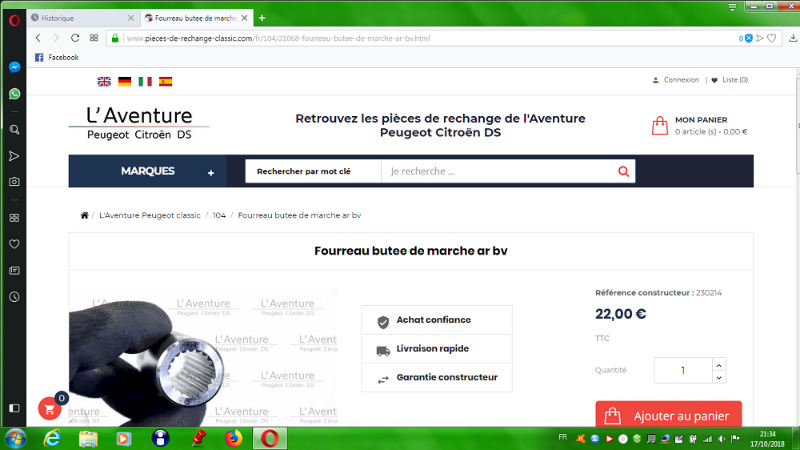Open floating red cart button
The width and height of the screenshot is (800, 450).
(x=49, y=409)
